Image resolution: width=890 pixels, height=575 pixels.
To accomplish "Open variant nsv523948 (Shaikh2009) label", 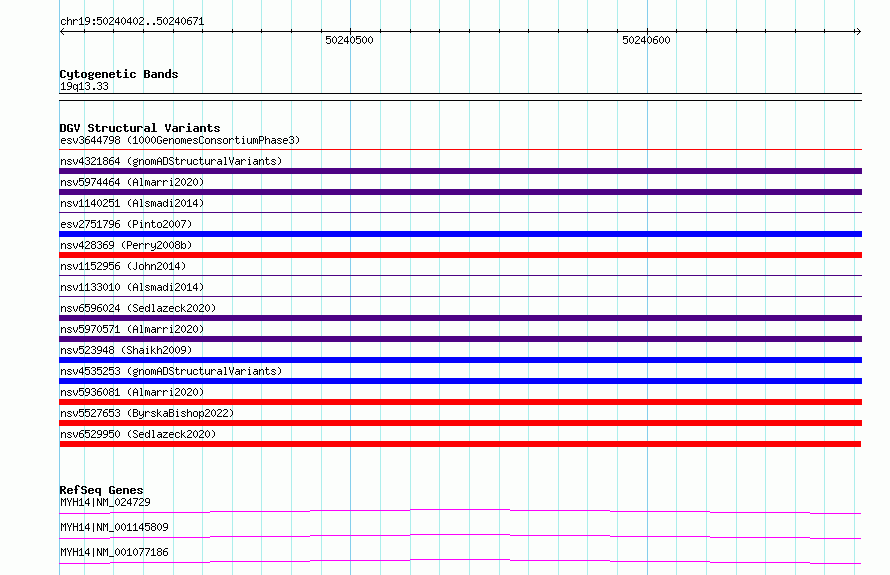I will click(x=126, y=350).
